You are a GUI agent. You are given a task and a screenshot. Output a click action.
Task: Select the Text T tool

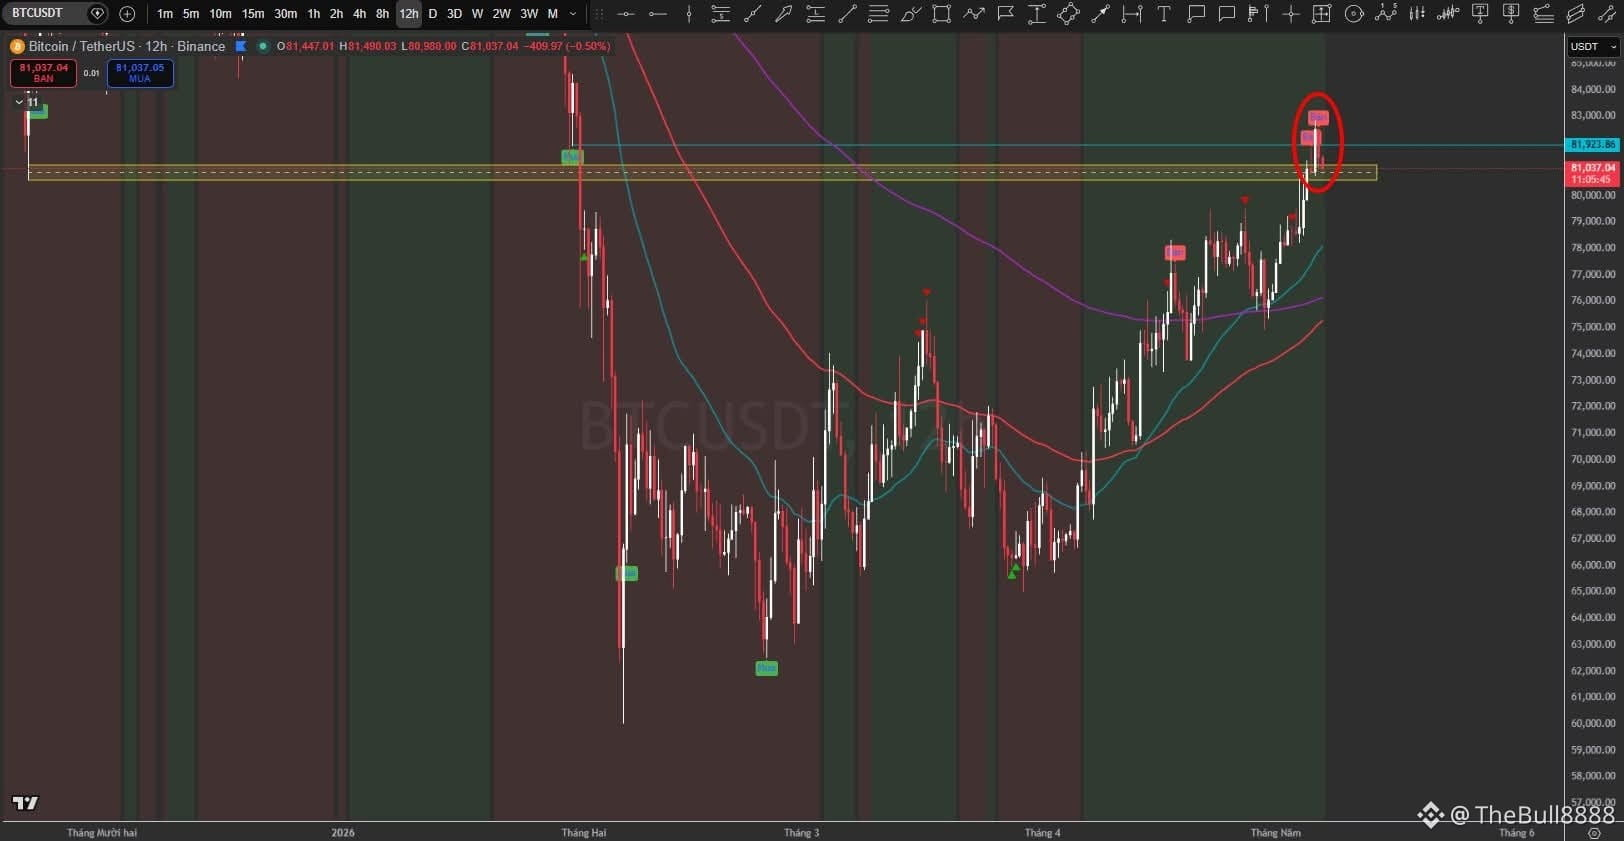tap(1163, 14)
